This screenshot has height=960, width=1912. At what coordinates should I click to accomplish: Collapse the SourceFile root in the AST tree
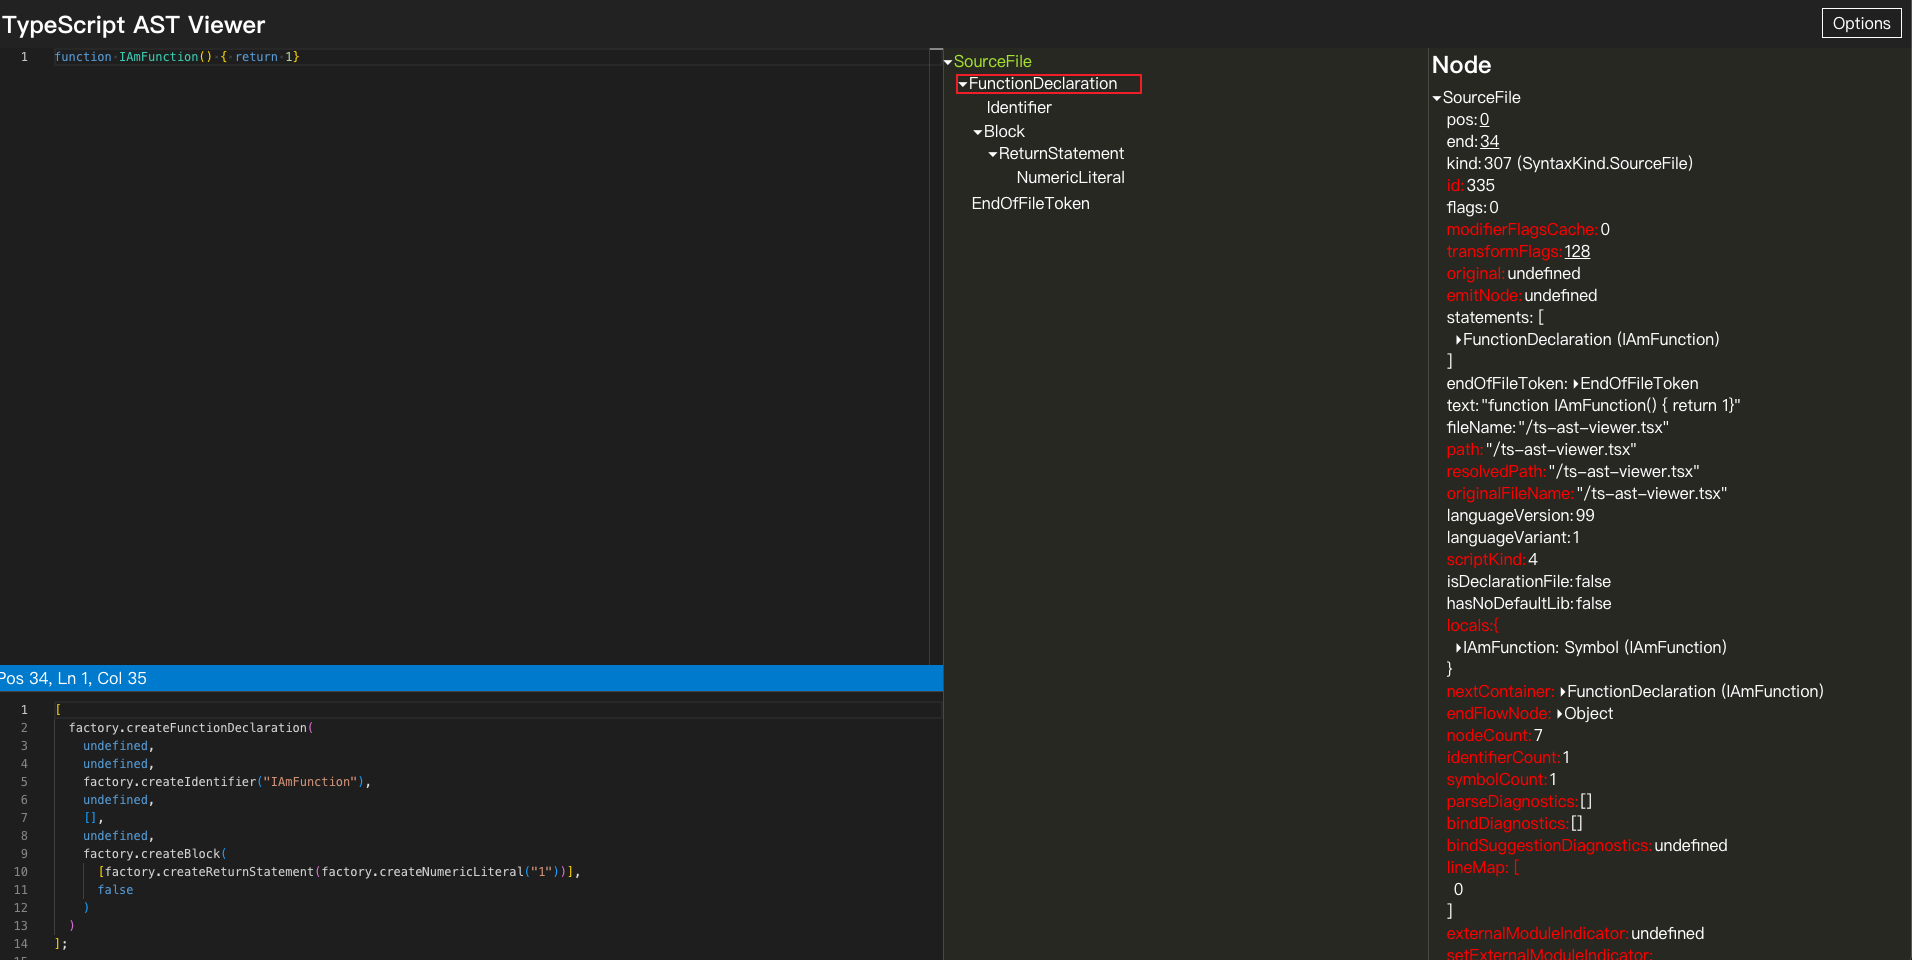(x=948, y=62)
